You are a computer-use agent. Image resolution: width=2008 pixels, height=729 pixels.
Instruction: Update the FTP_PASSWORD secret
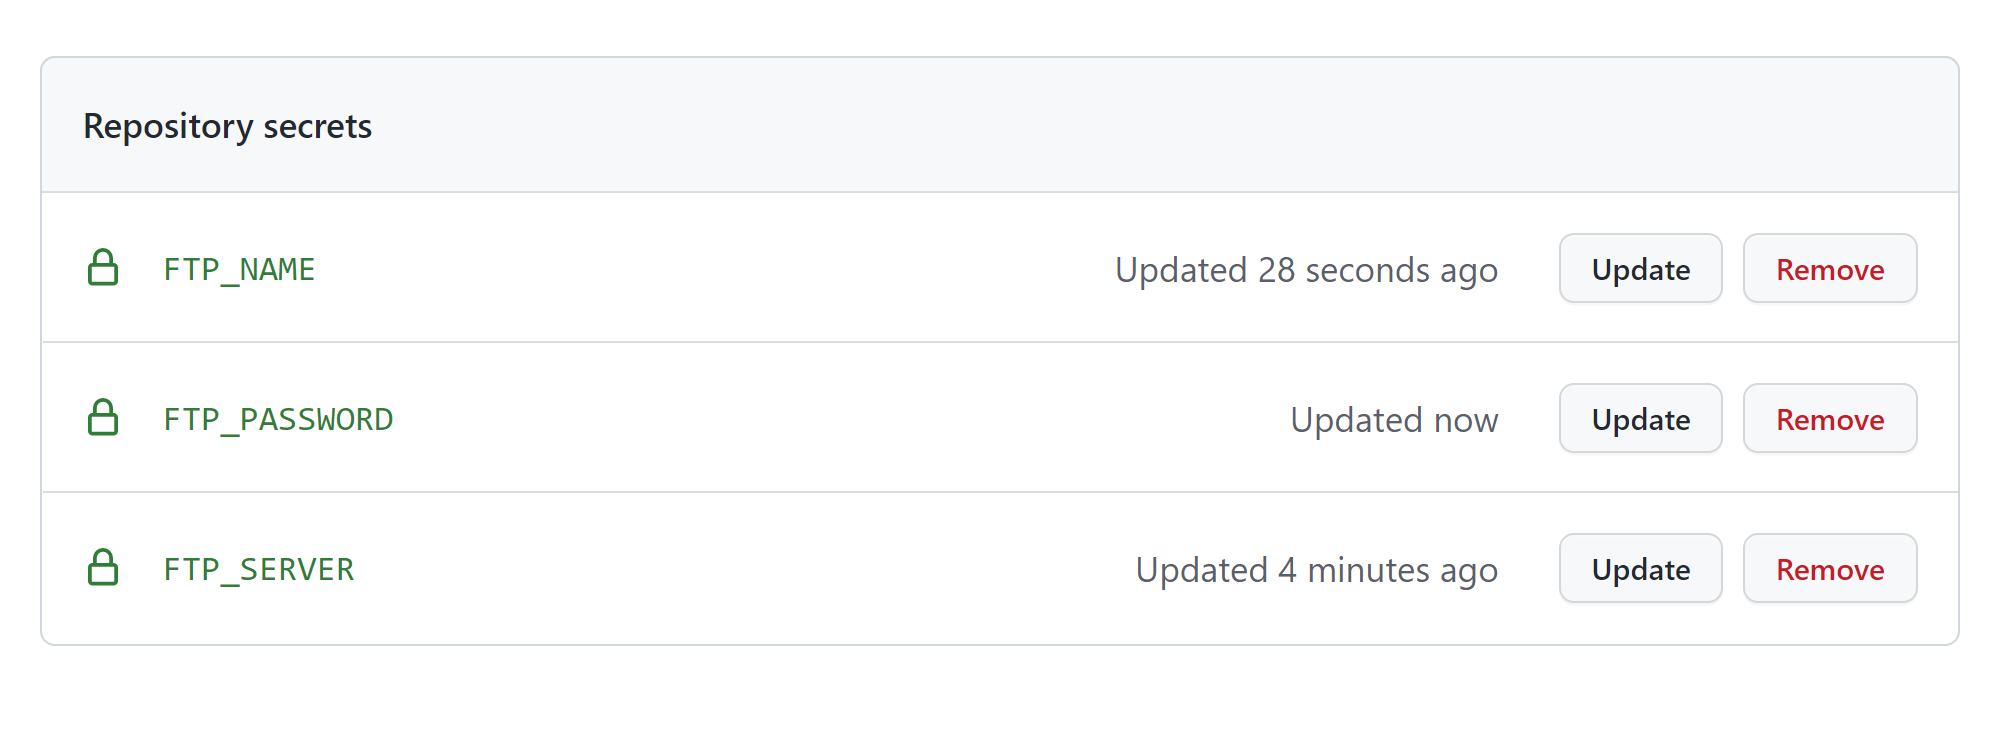coord(1640,419)
